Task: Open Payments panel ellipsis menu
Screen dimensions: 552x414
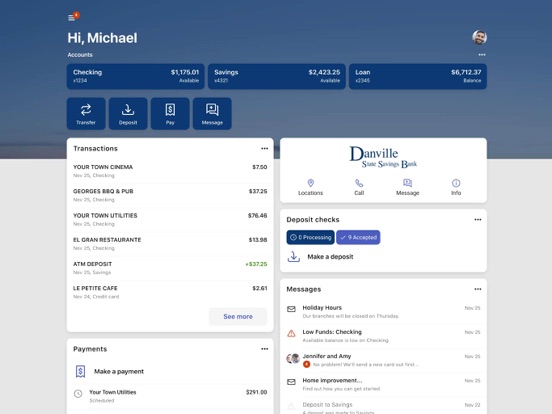Action: (264, 349)
